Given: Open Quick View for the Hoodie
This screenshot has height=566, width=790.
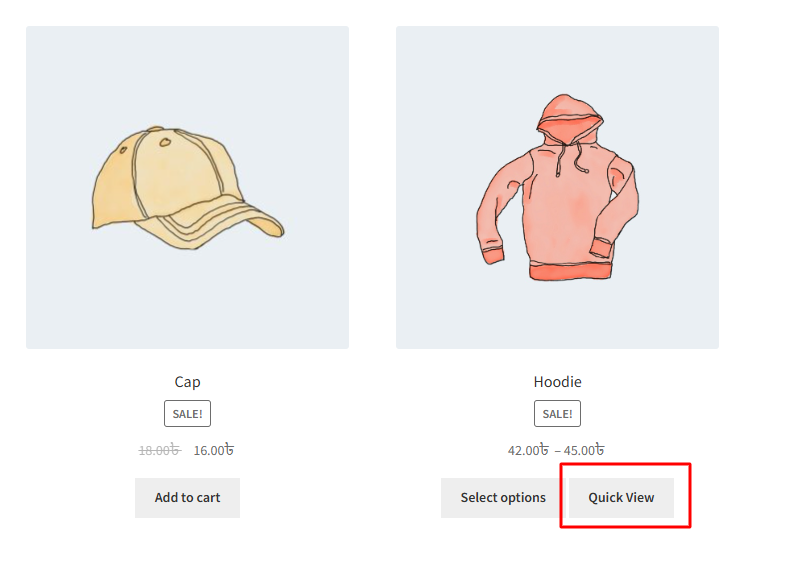Looking at the screenshot, I should click(x=621, y=497).
